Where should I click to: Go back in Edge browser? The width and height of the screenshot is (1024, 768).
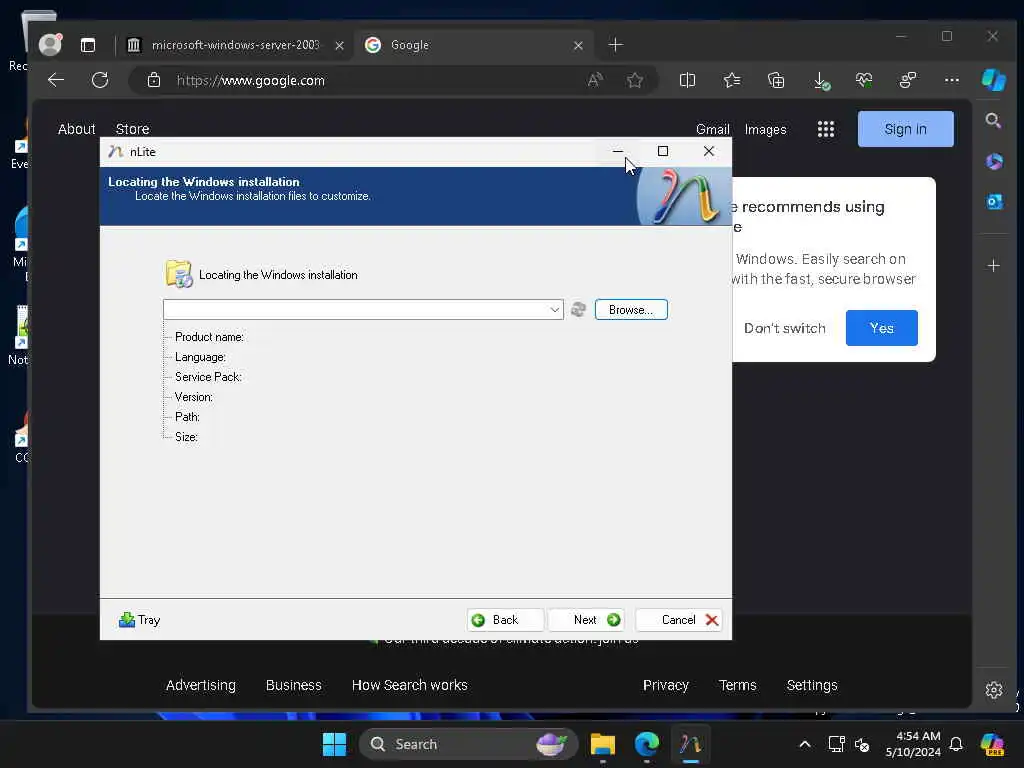click(x=56, y=80)
